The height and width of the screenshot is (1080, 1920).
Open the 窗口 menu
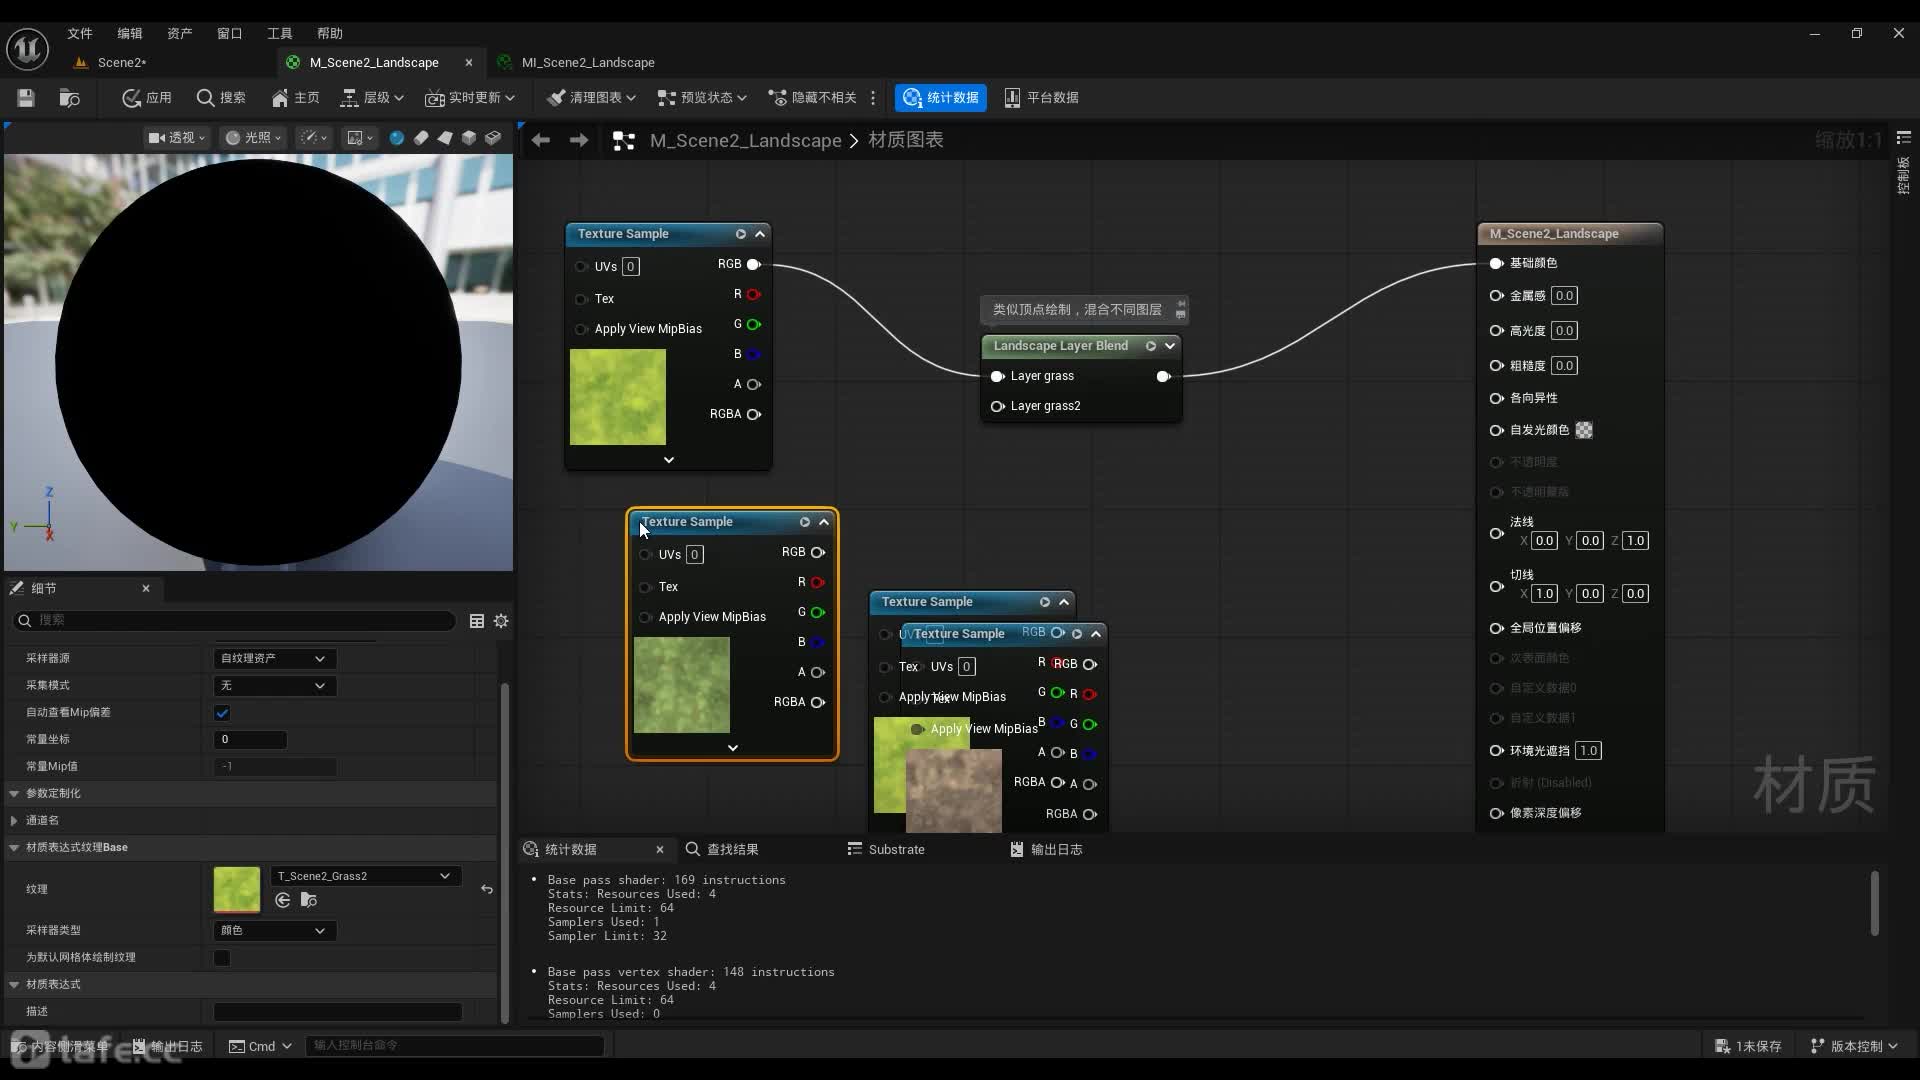[x=229, y=33]
